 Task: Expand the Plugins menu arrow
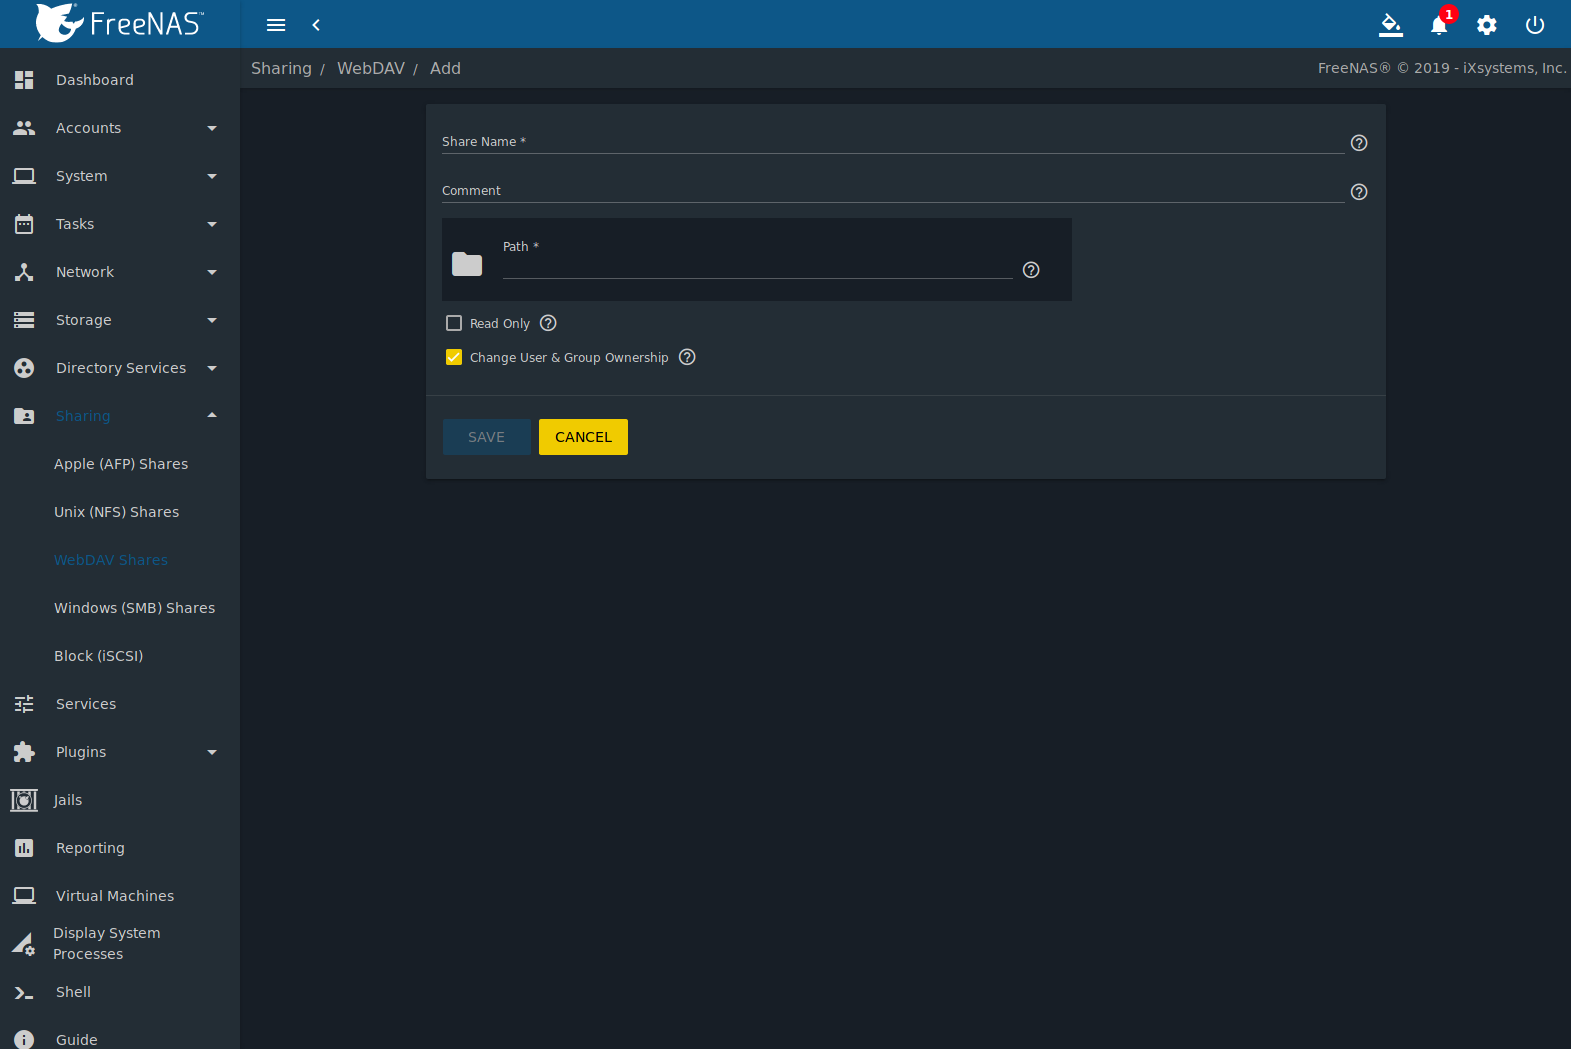pyautogui.click(x=212, y=752)
